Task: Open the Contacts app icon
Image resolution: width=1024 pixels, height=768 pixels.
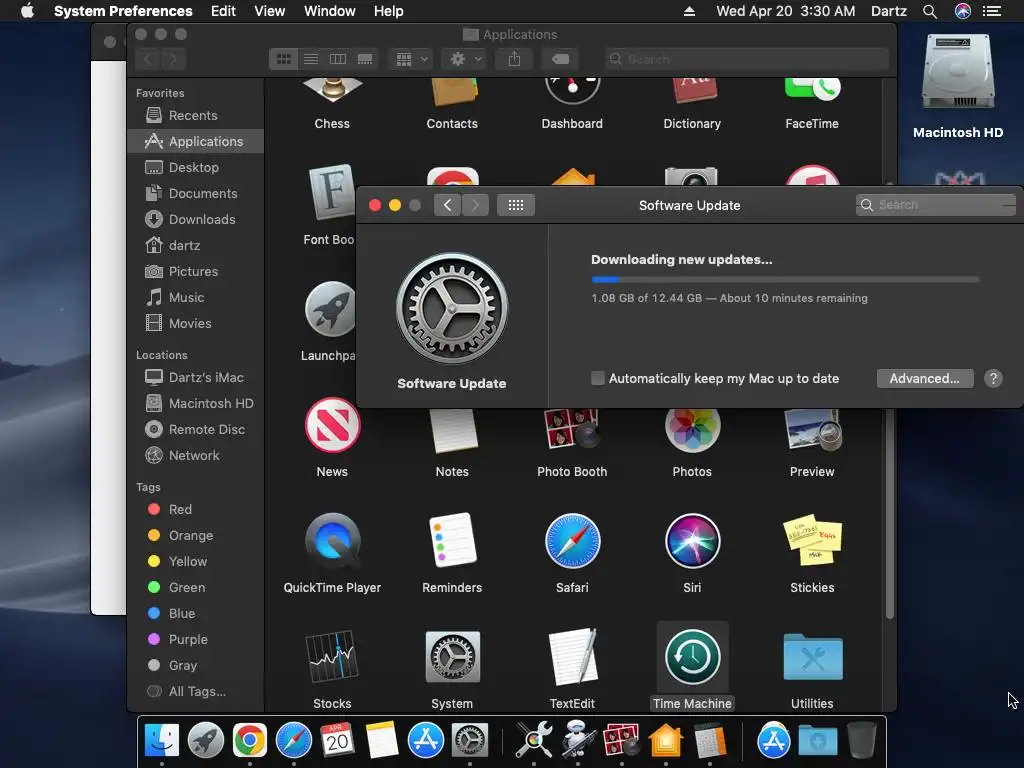Action: (453, 91)
